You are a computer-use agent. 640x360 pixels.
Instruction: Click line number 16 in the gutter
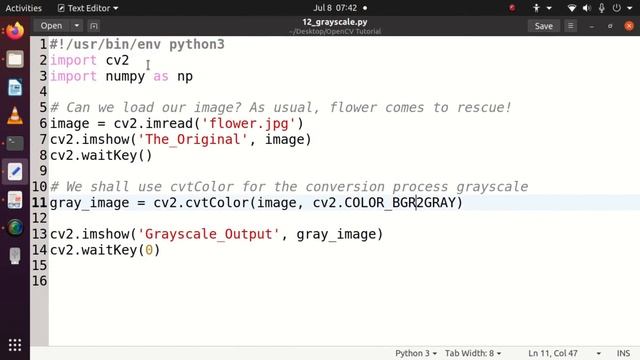coord(40,281)
